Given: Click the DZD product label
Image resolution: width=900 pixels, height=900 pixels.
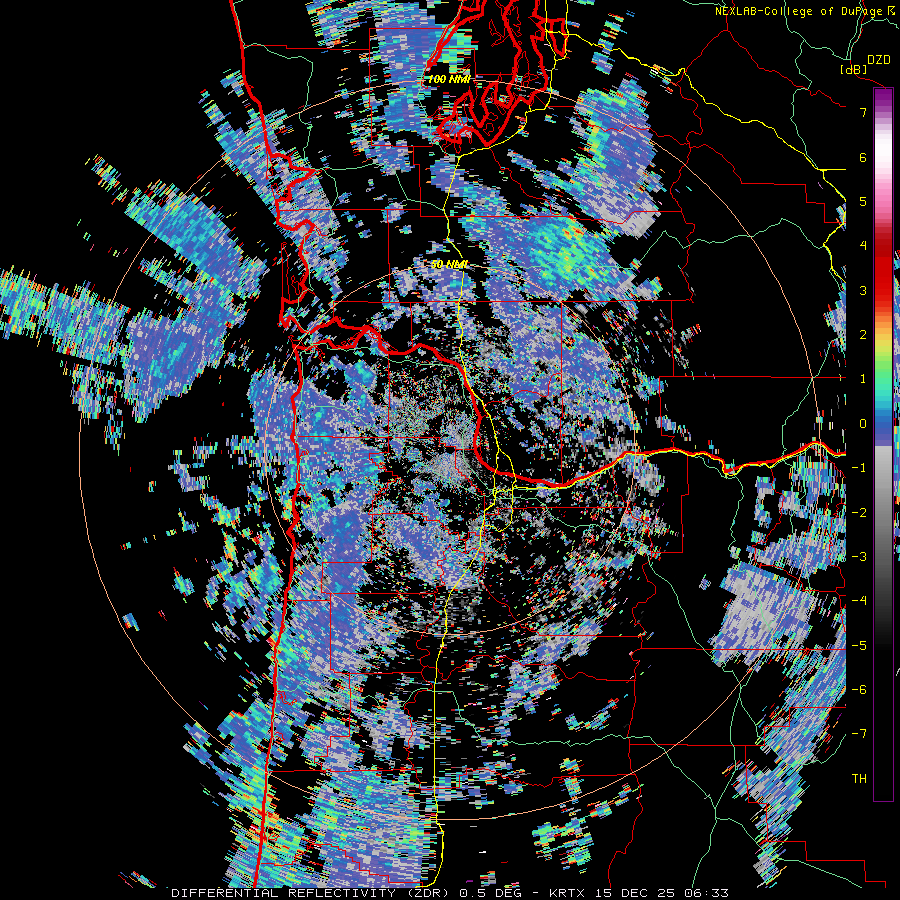Looking at the screenshot, I should 879,60.
